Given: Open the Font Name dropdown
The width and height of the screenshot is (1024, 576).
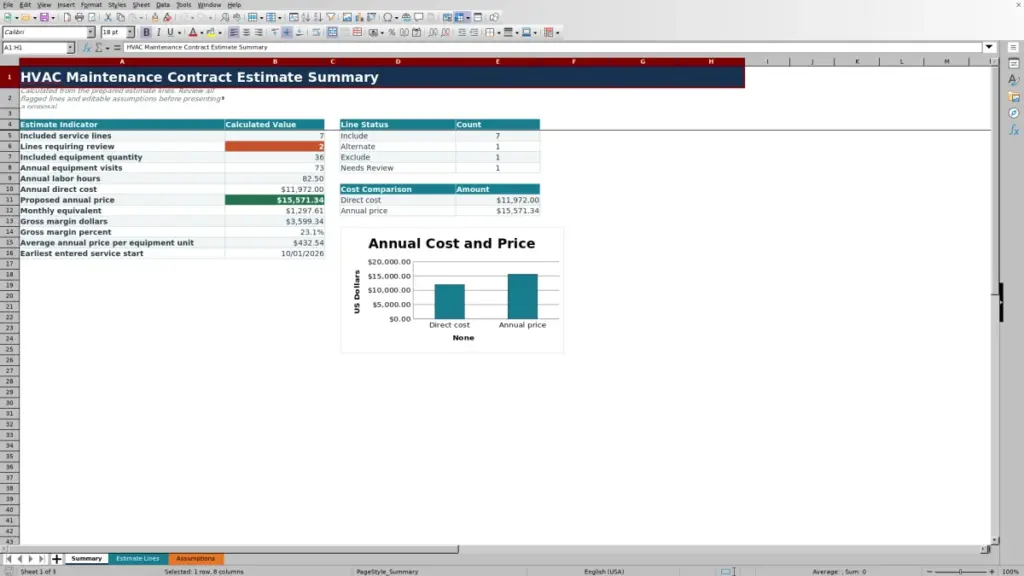Looking at the screenshot, I should point(91,32).
